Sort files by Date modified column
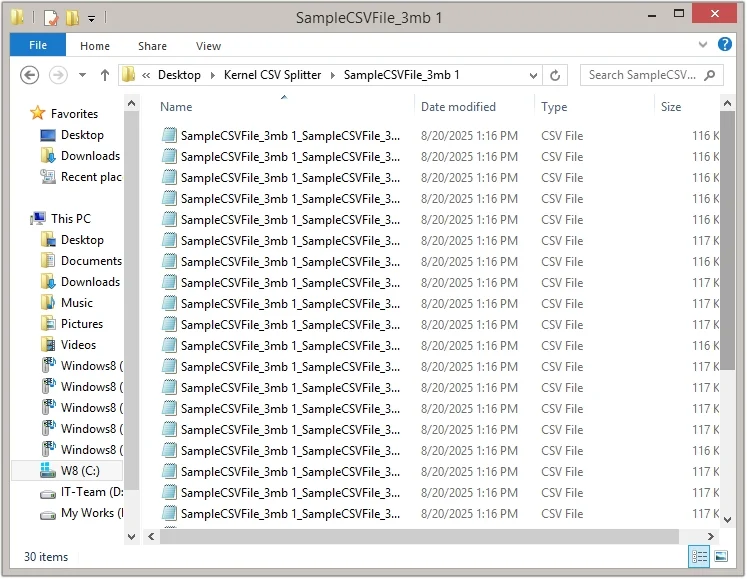Screen dimensions: 747x579 (x=458, y=107)
